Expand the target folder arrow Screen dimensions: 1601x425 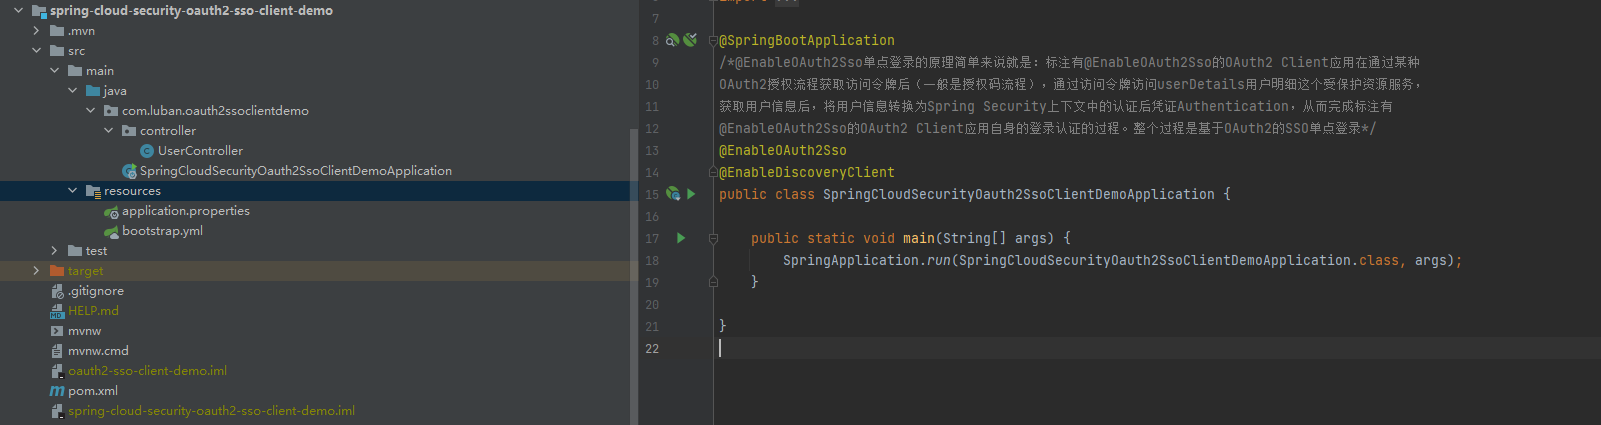tap(37, 271)
